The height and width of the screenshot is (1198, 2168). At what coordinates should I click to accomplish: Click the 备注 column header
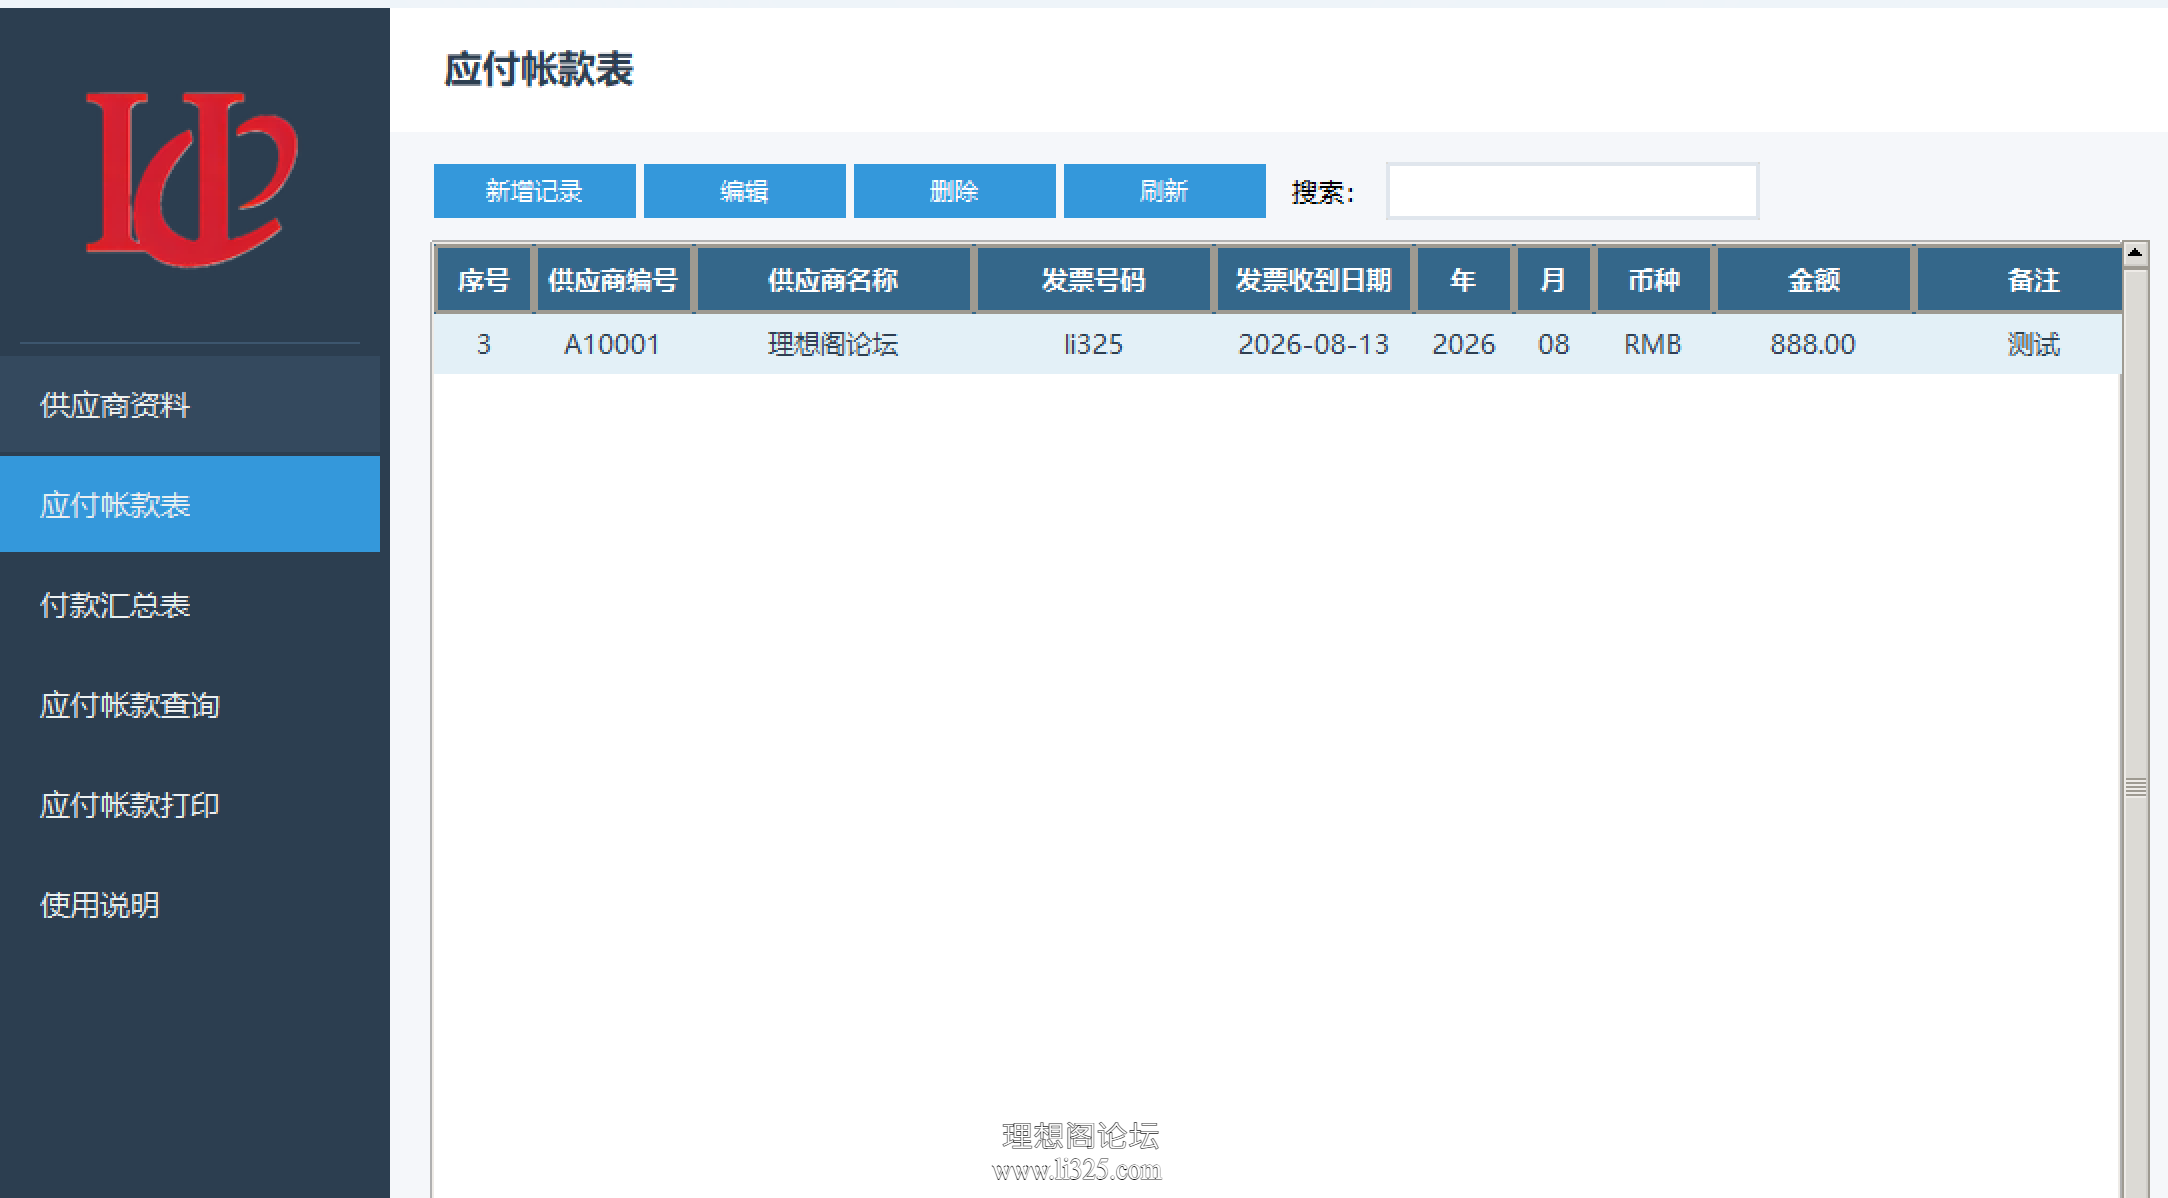point(2020,280)
